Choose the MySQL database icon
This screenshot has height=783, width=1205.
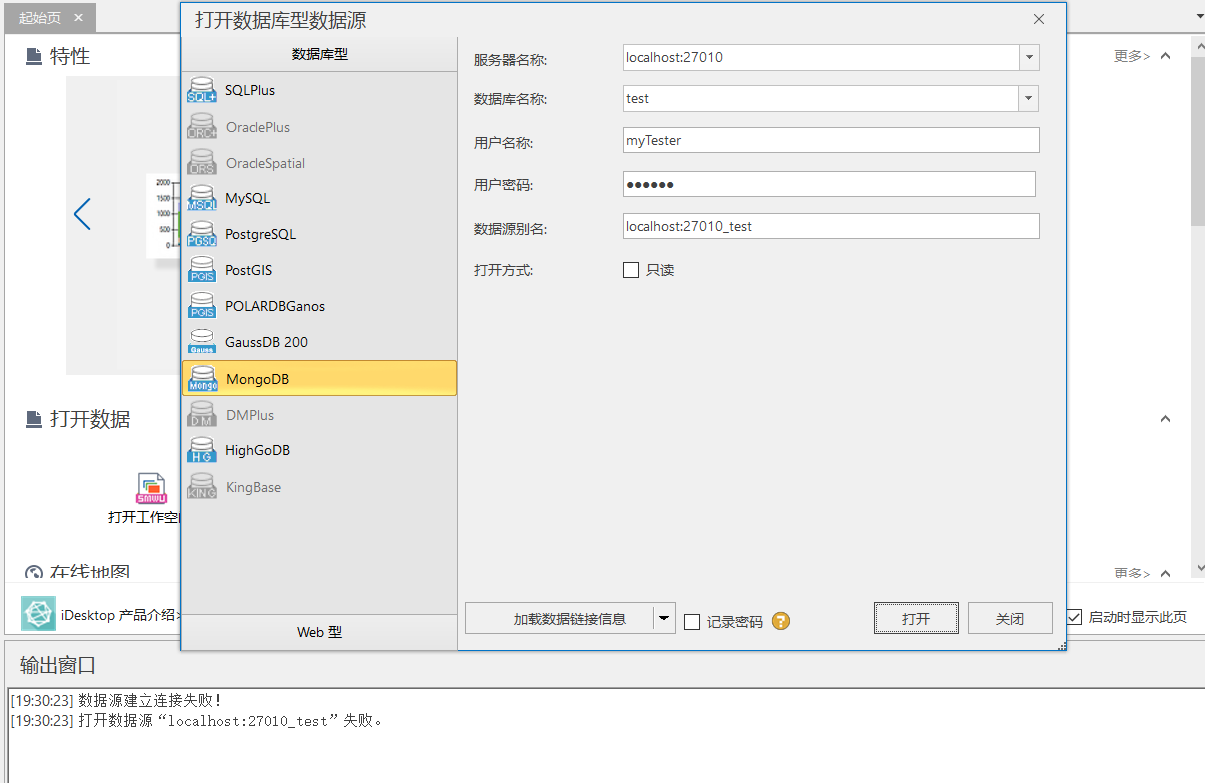(x=202, y=198)
